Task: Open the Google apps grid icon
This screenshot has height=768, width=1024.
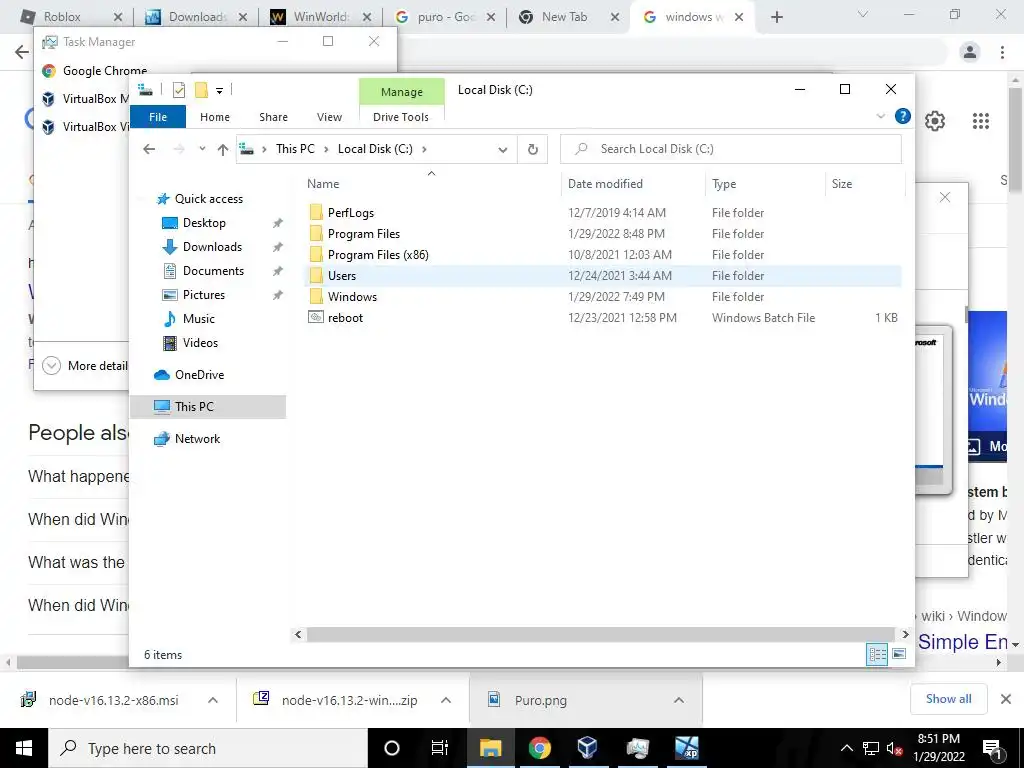Action: pos(980,121)
